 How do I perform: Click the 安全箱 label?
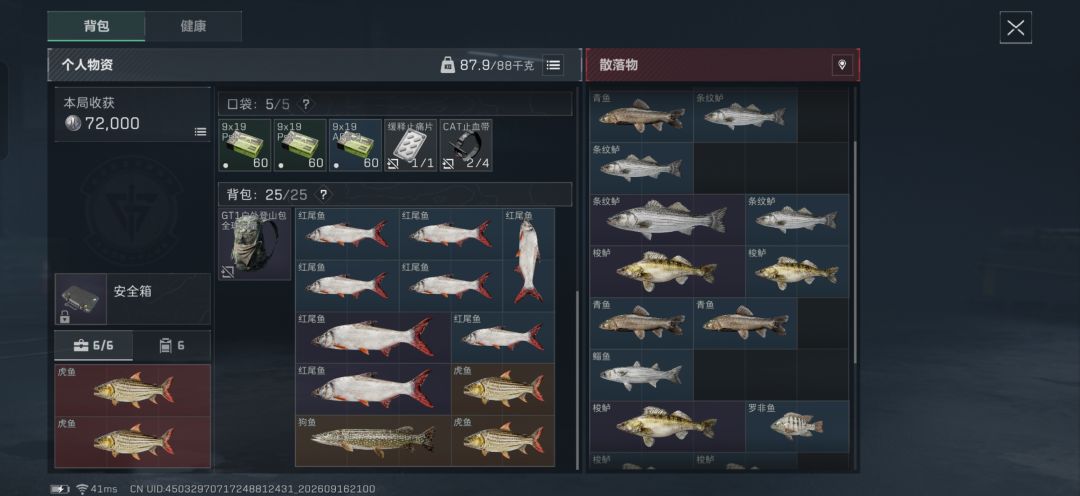click(132, 291)
